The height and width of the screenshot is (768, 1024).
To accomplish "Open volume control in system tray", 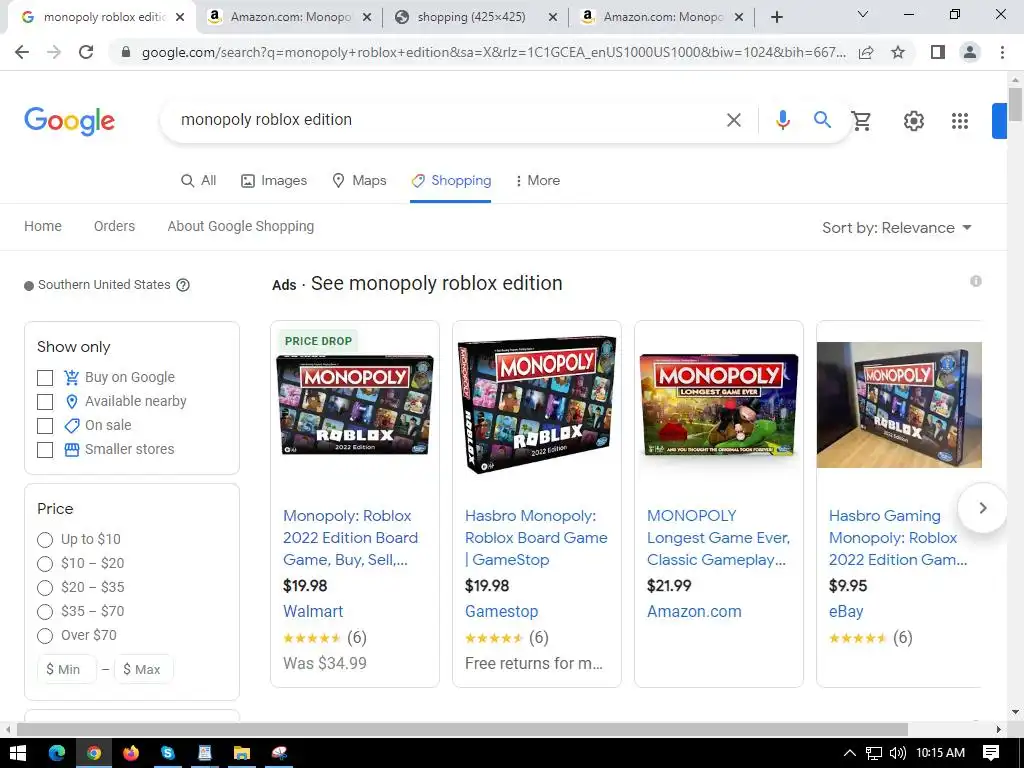I will point(897,753).
